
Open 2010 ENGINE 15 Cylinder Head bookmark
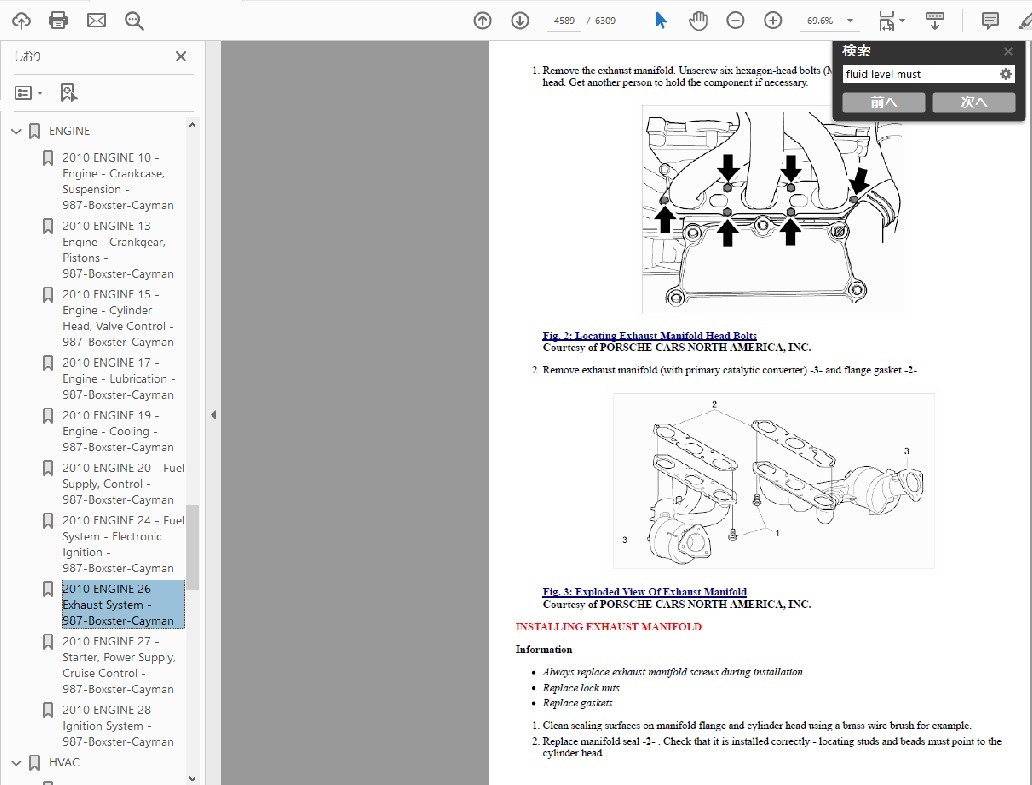pyautogui.click(x=118, y=318)
